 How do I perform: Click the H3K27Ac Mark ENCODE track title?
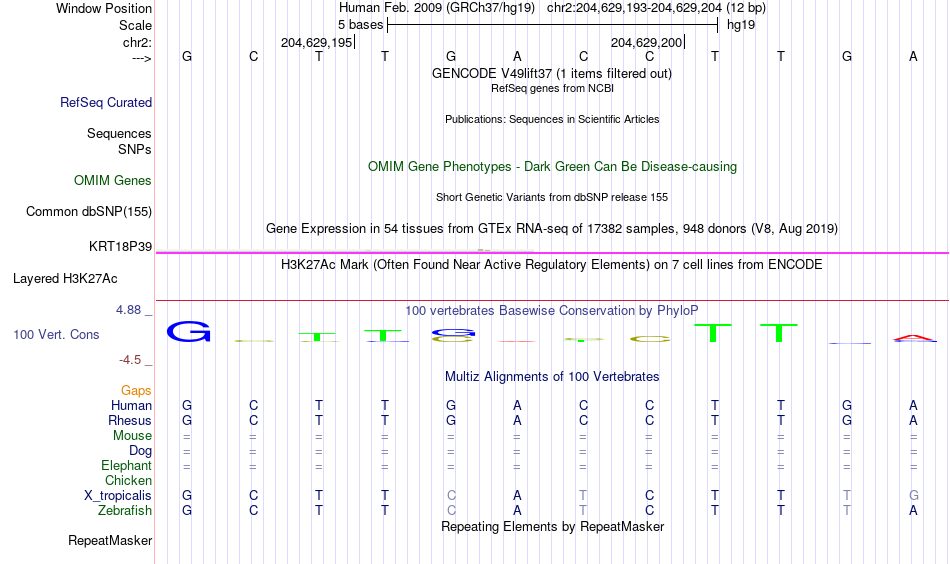coord(552,265)
